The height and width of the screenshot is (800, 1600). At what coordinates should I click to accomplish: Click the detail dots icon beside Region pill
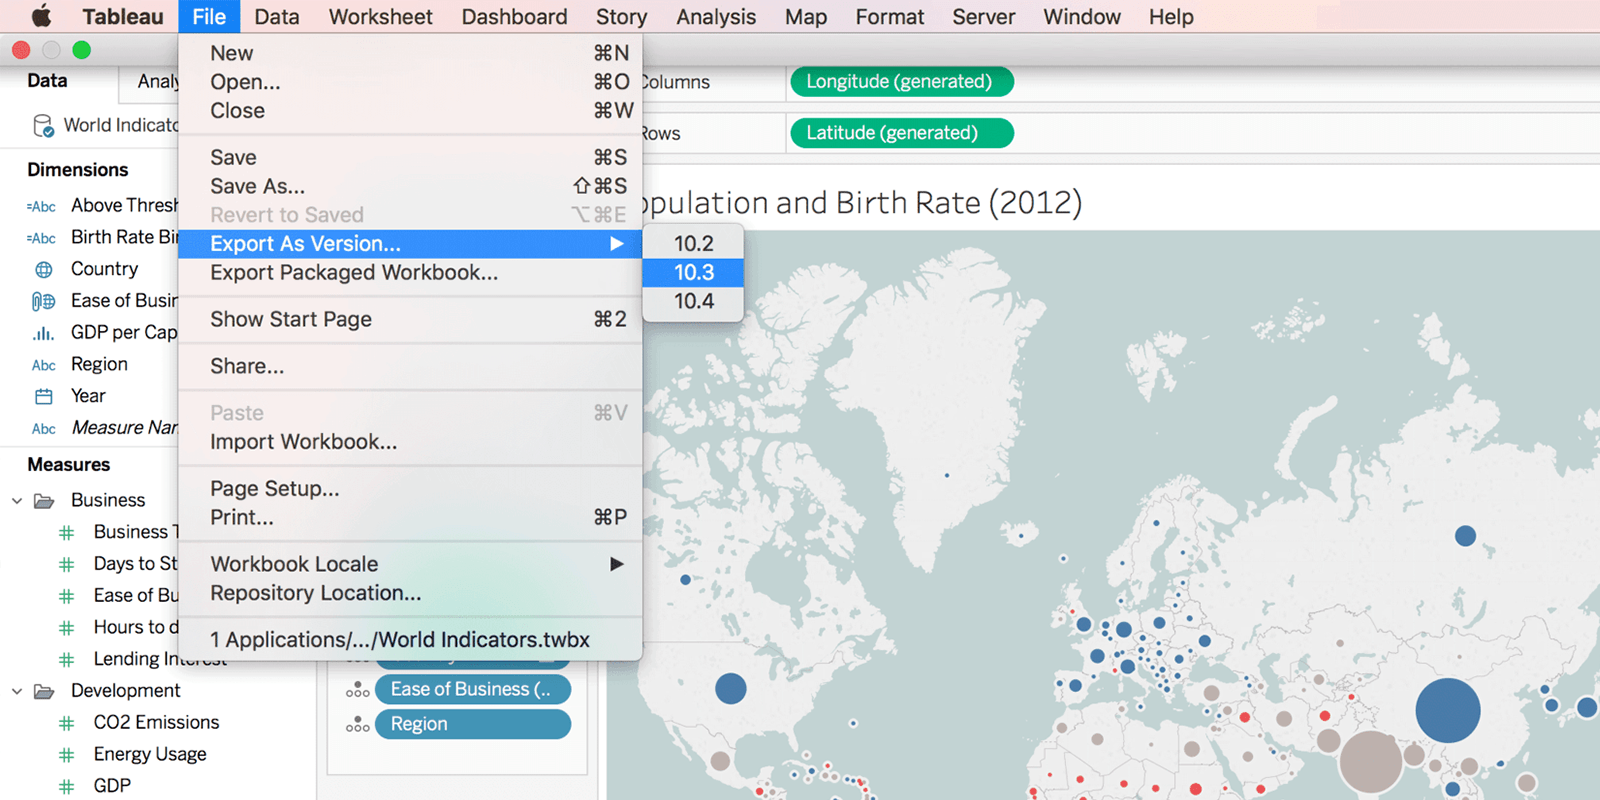357,724
